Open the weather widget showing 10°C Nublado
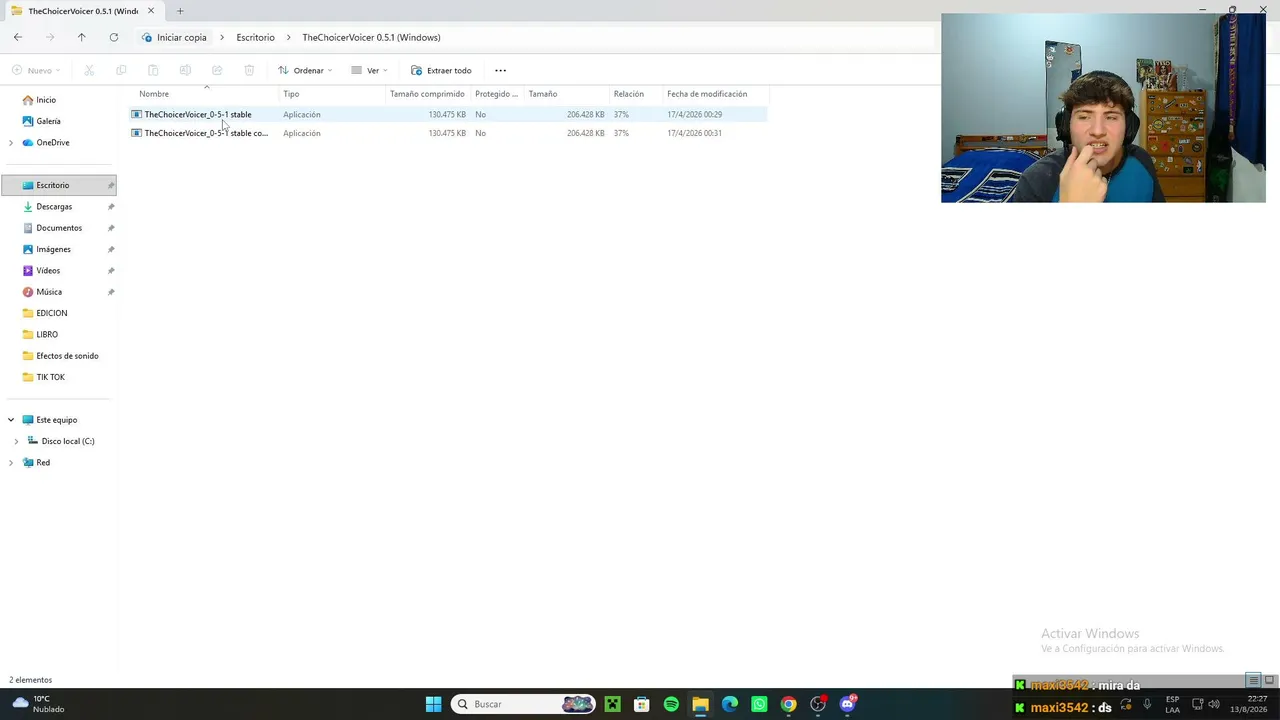Viewport: 1280px width, 720px height. click(38, 704)
